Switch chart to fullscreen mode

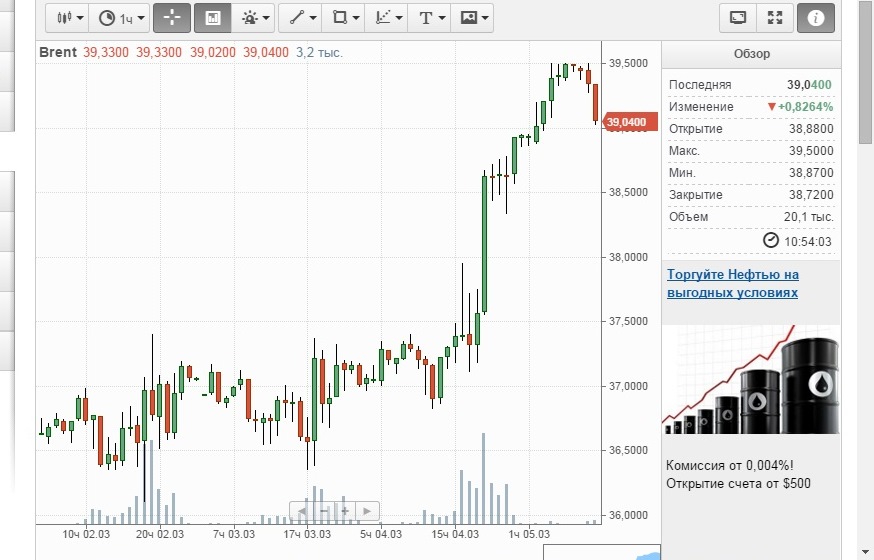(774, 18)
